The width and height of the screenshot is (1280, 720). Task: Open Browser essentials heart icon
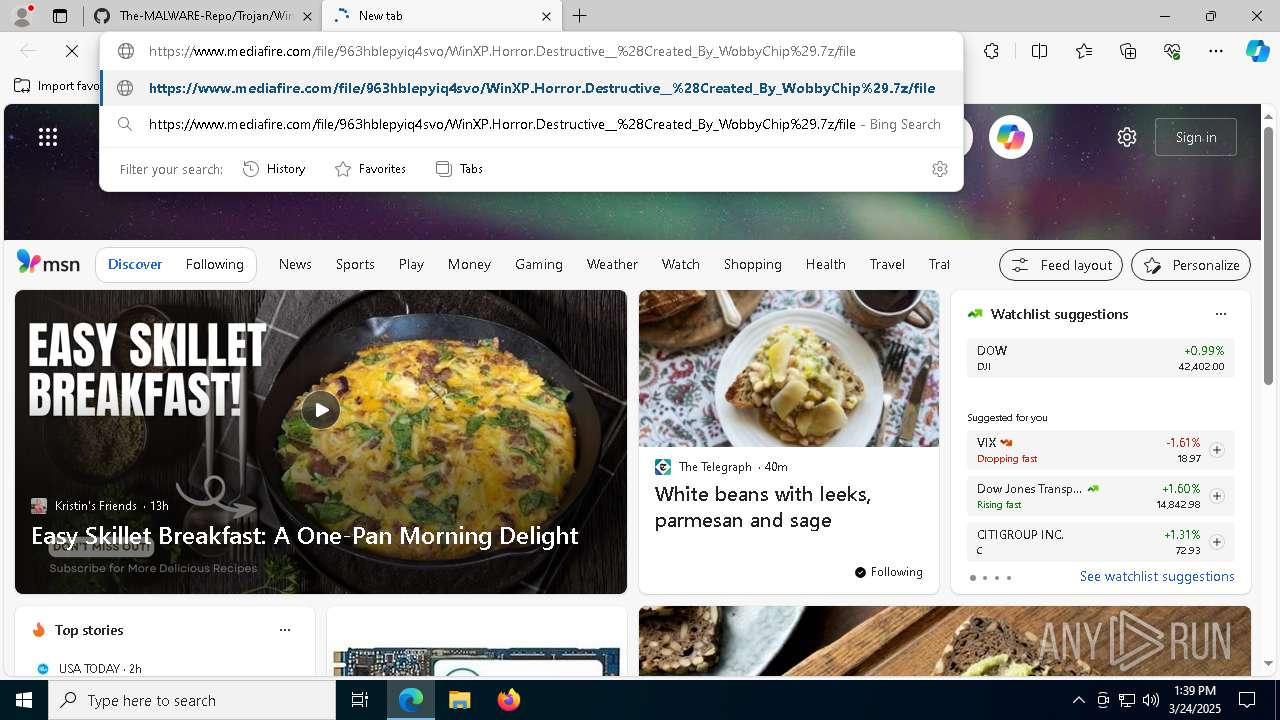coord(1172,51)
